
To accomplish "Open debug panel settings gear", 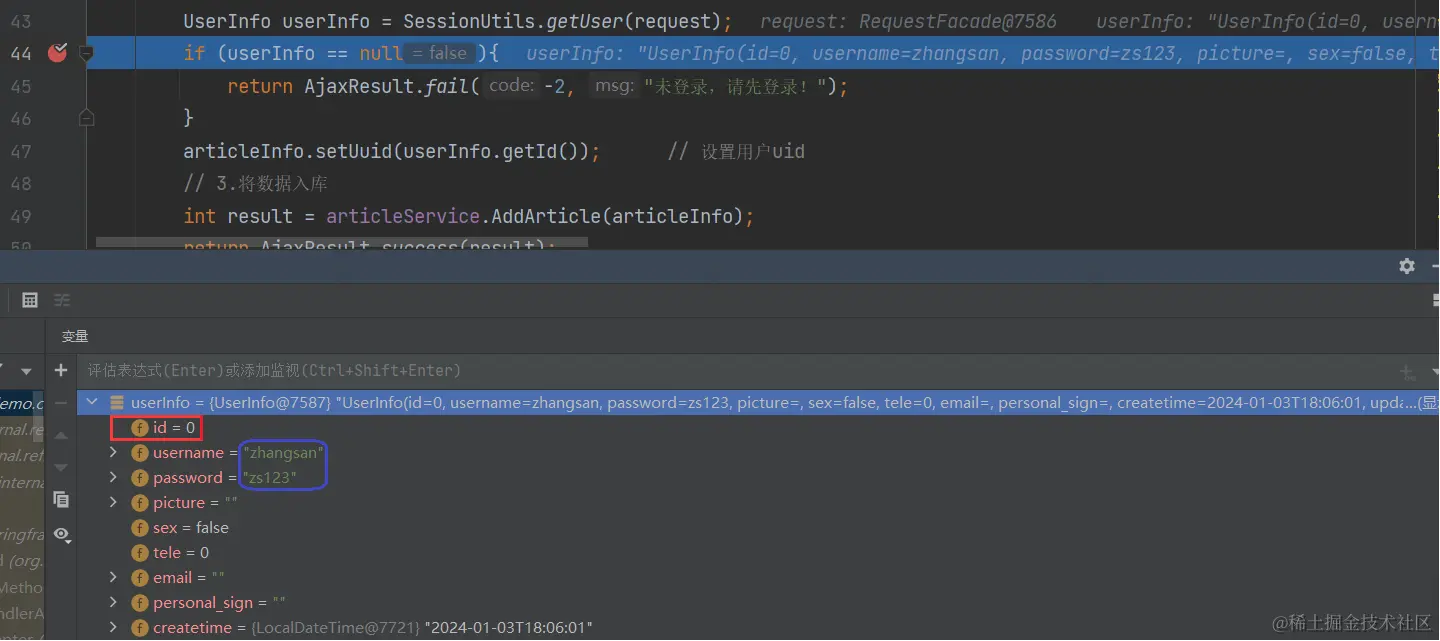I will pyautogui.click(x=1407, y=266).
